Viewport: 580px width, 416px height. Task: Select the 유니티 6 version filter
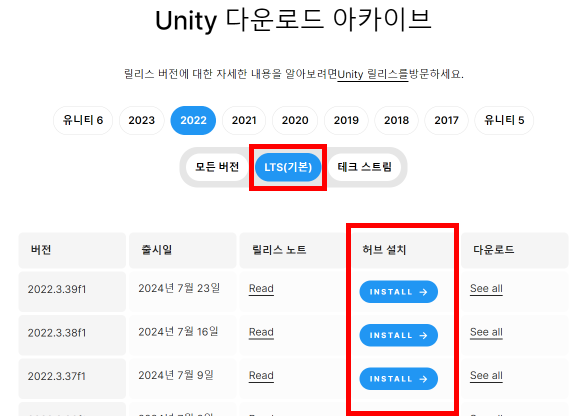[83, 120]
